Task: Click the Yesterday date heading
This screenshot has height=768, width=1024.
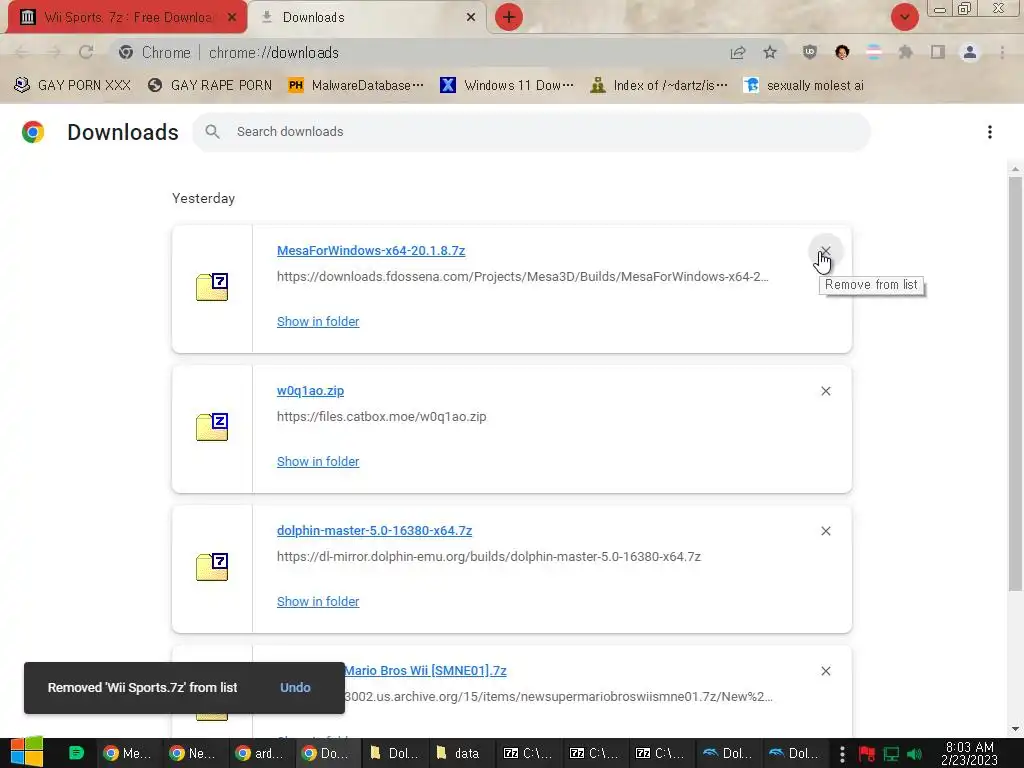Action: tap(203, 199)
